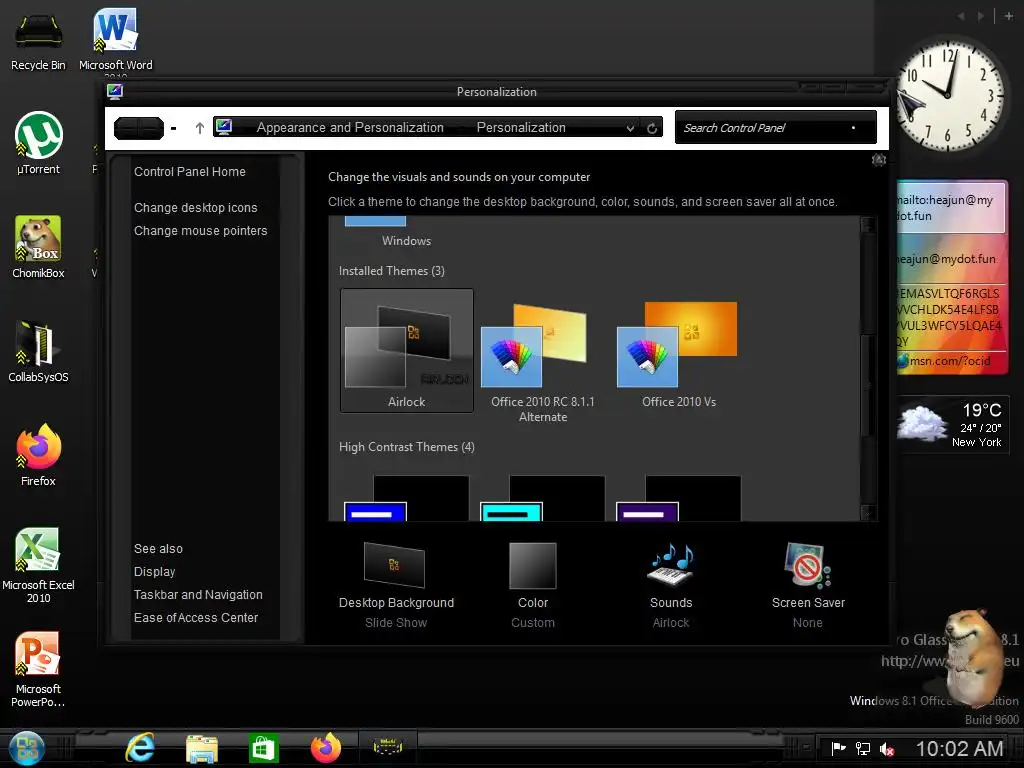Open Firefox from the taskbar
1024x768 pixels.
(326, 748)
